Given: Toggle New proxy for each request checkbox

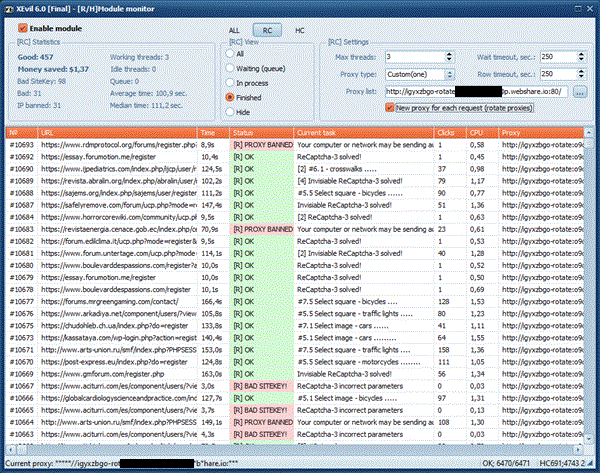Looking at the screenshot, I should 390,108.
